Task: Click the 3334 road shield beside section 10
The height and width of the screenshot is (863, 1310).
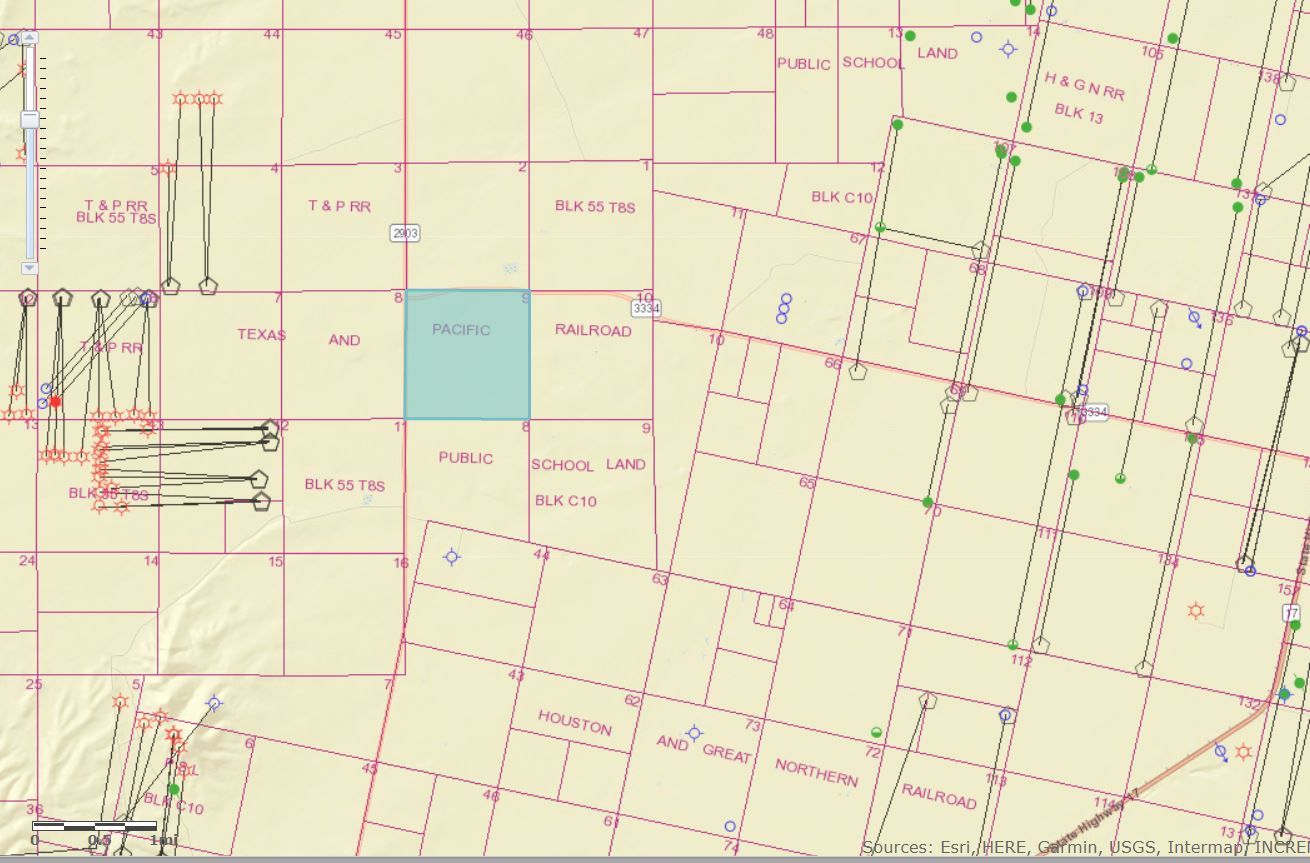Action: point(646,308)
